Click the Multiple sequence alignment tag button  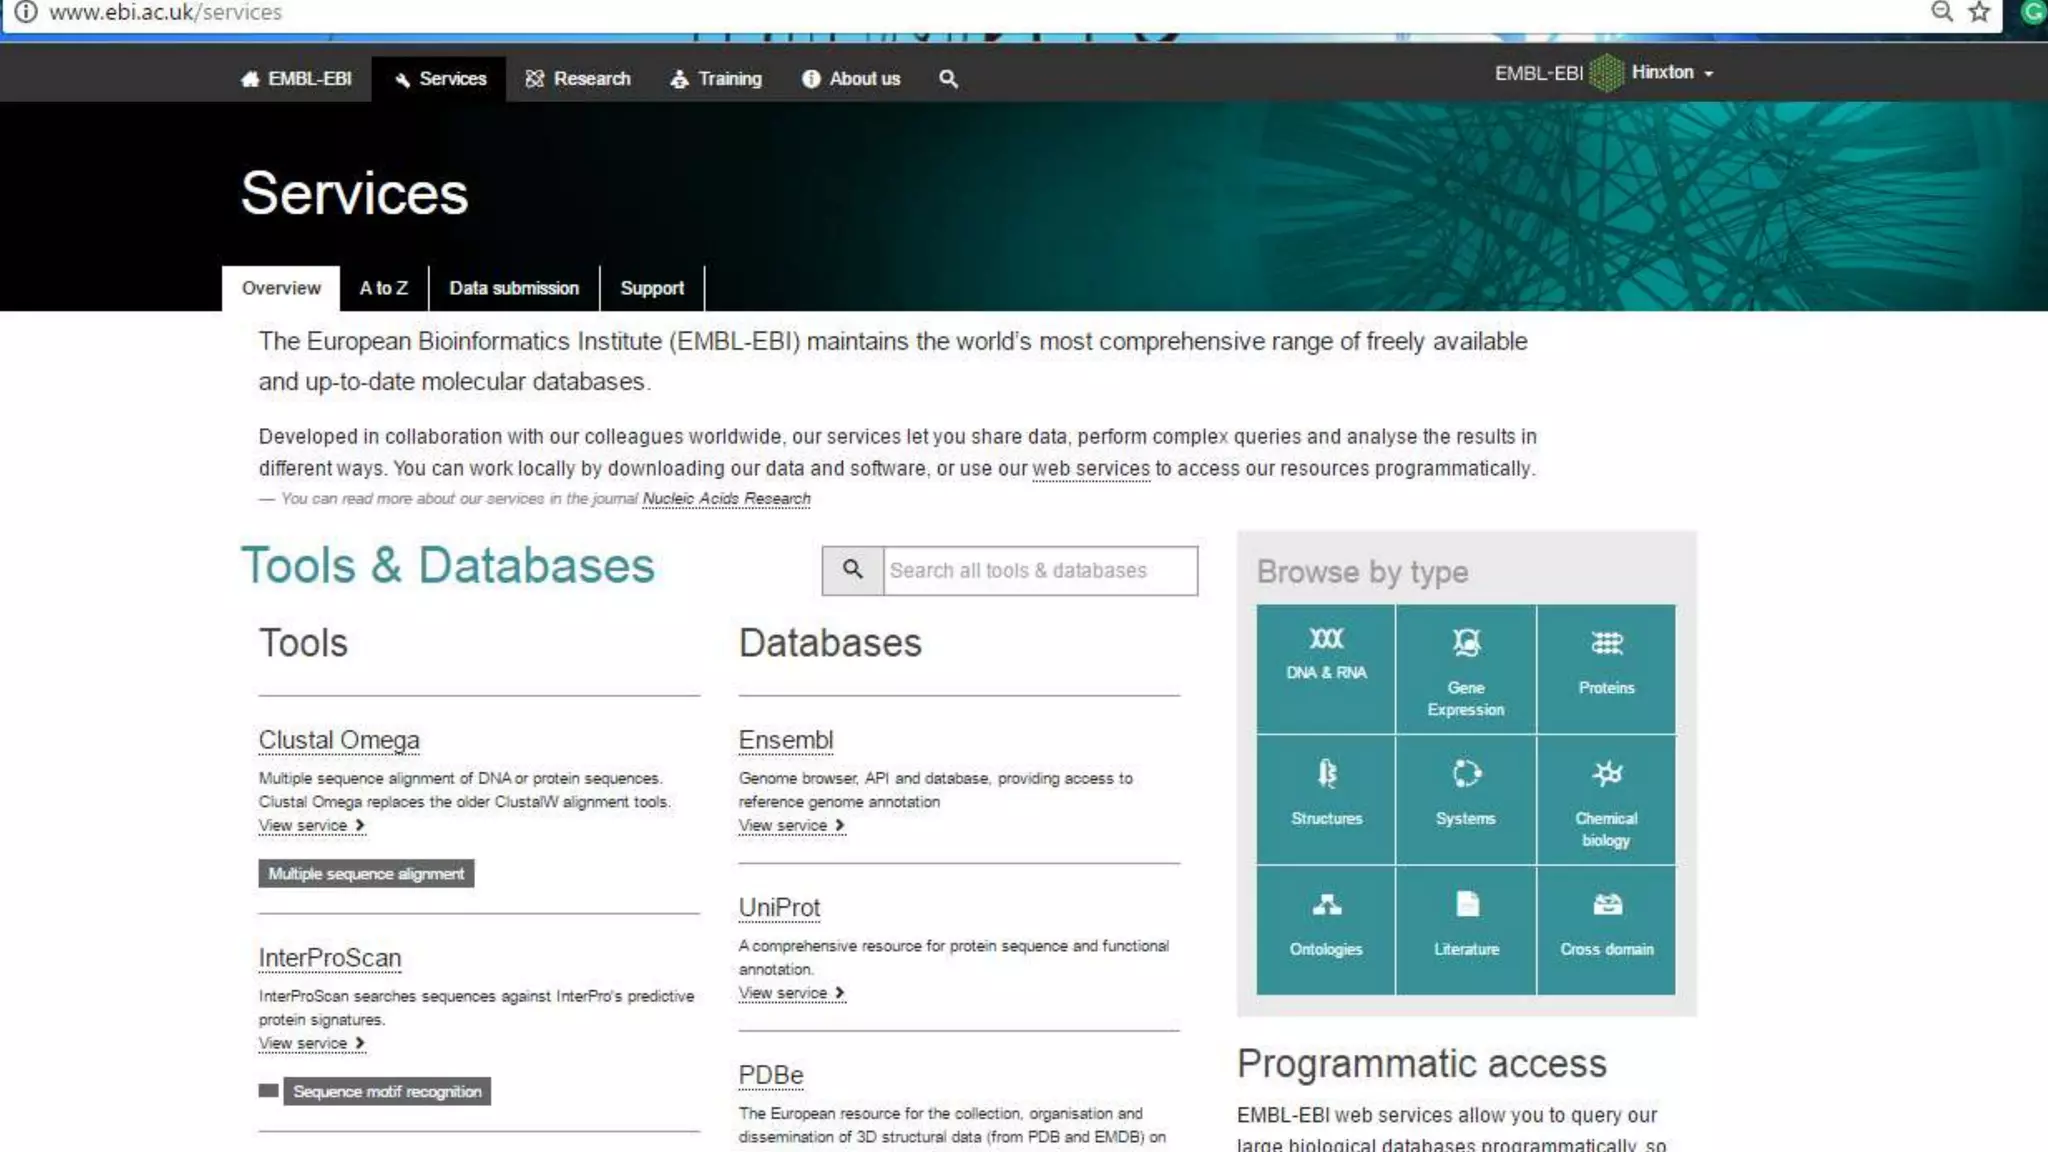(x=366, y=874)
